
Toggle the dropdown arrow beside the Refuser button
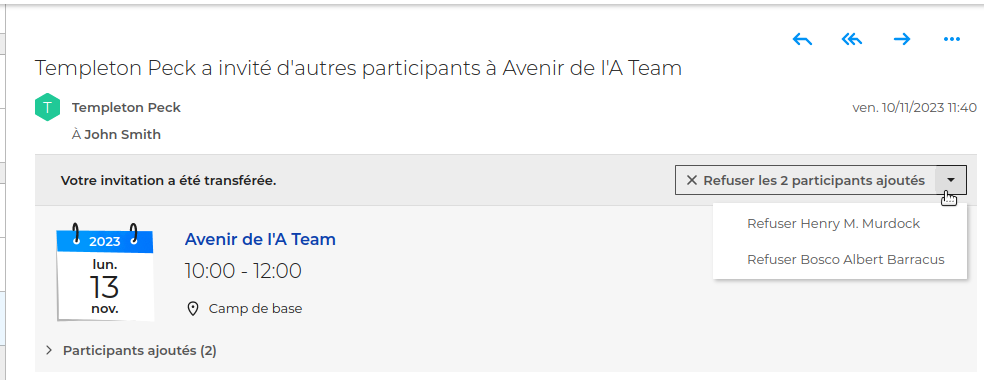951,181
